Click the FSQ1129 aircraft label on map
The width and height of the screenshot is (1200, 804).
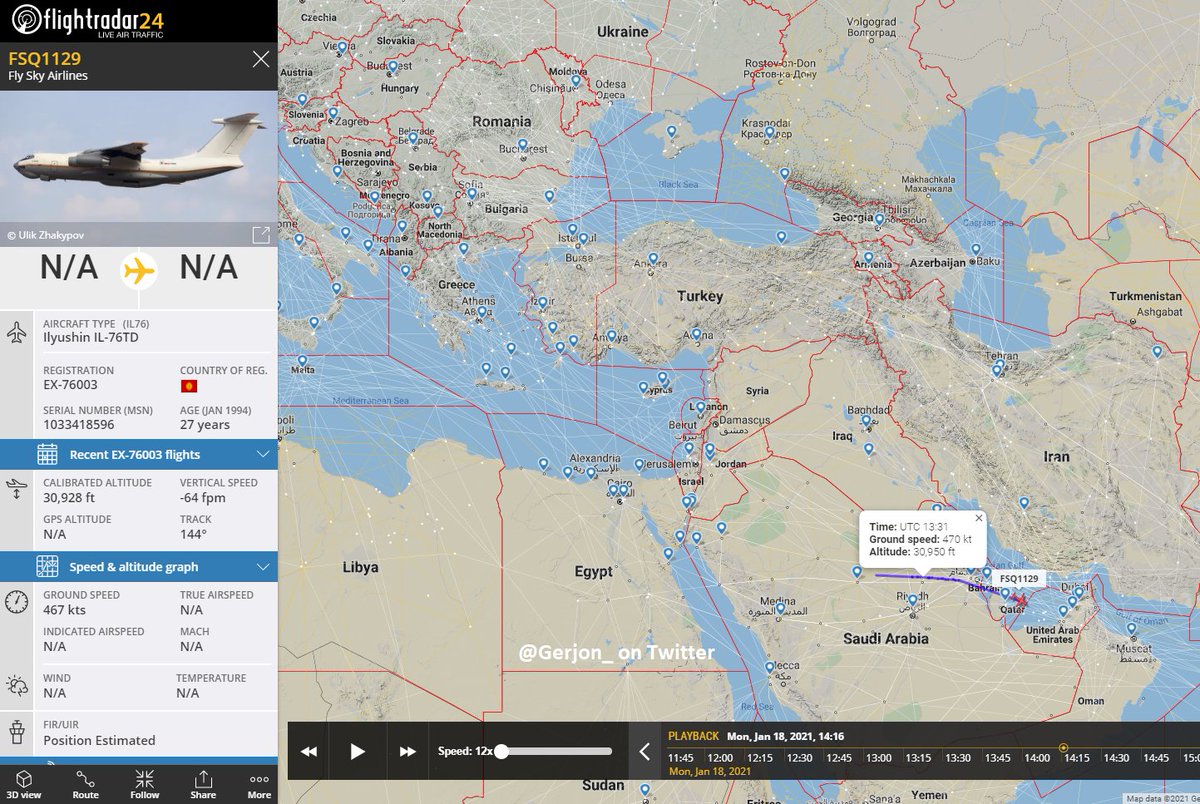[x=1019, y=579]
